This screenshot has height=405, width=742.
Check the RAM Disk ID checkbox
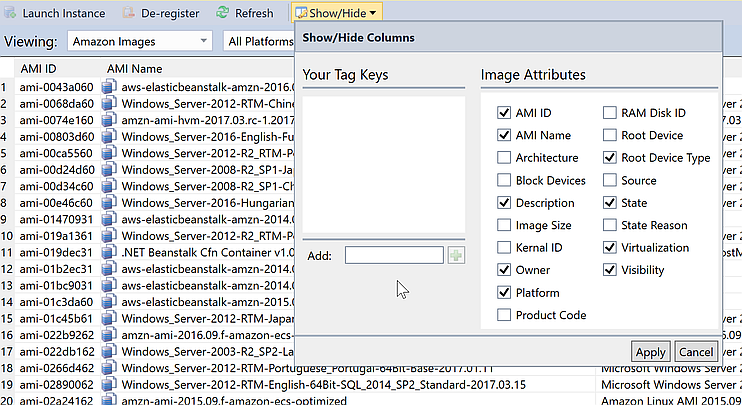610,112
